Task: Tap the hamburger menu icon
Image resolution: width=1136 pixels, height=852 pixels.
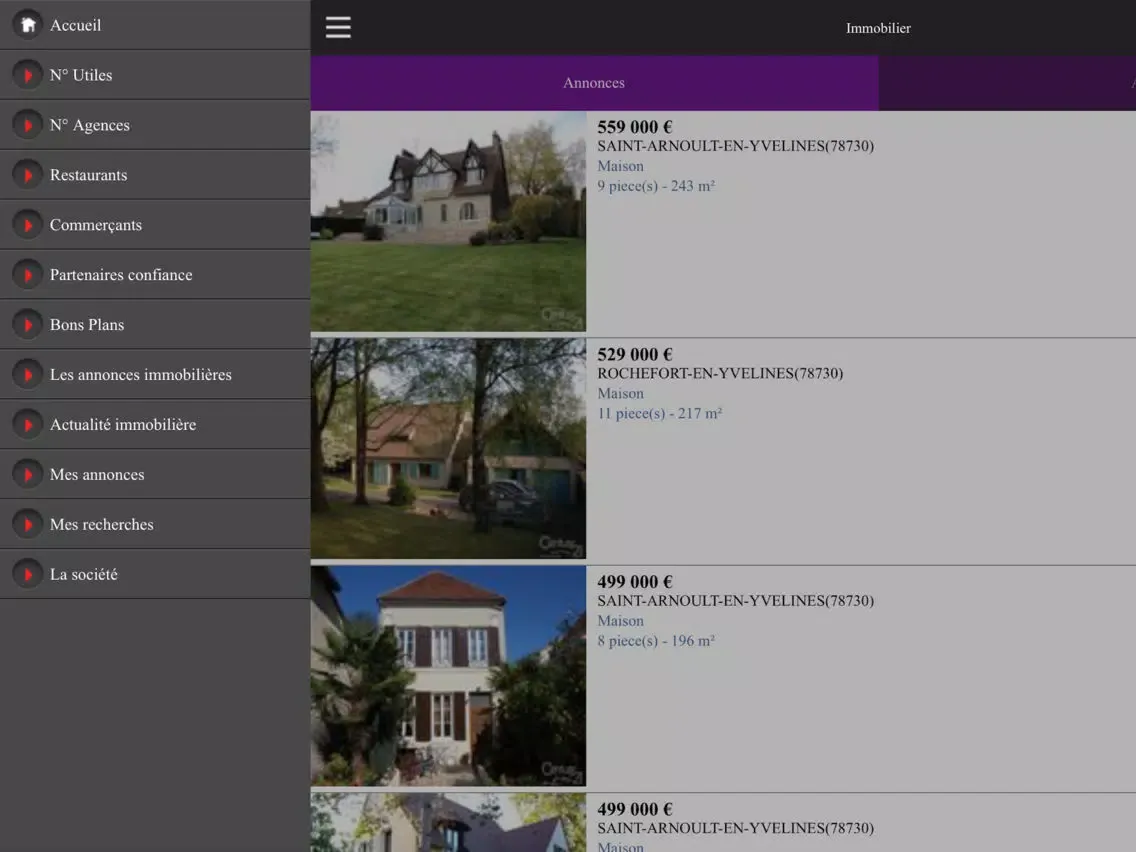Action: click(x=338, y=28)
